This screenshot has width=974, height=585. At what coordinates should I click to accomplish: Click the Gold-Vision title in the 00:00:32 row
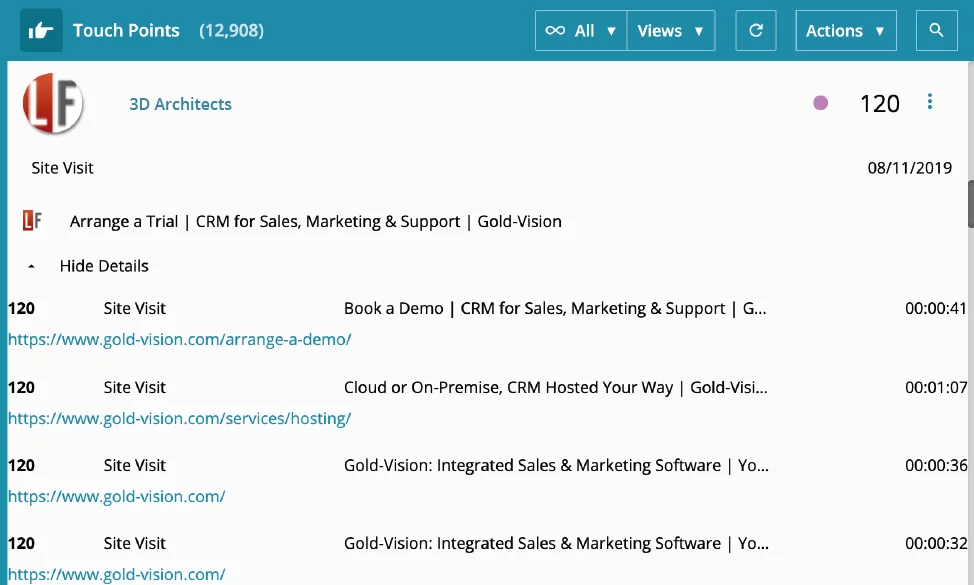(x=557, y=543)
